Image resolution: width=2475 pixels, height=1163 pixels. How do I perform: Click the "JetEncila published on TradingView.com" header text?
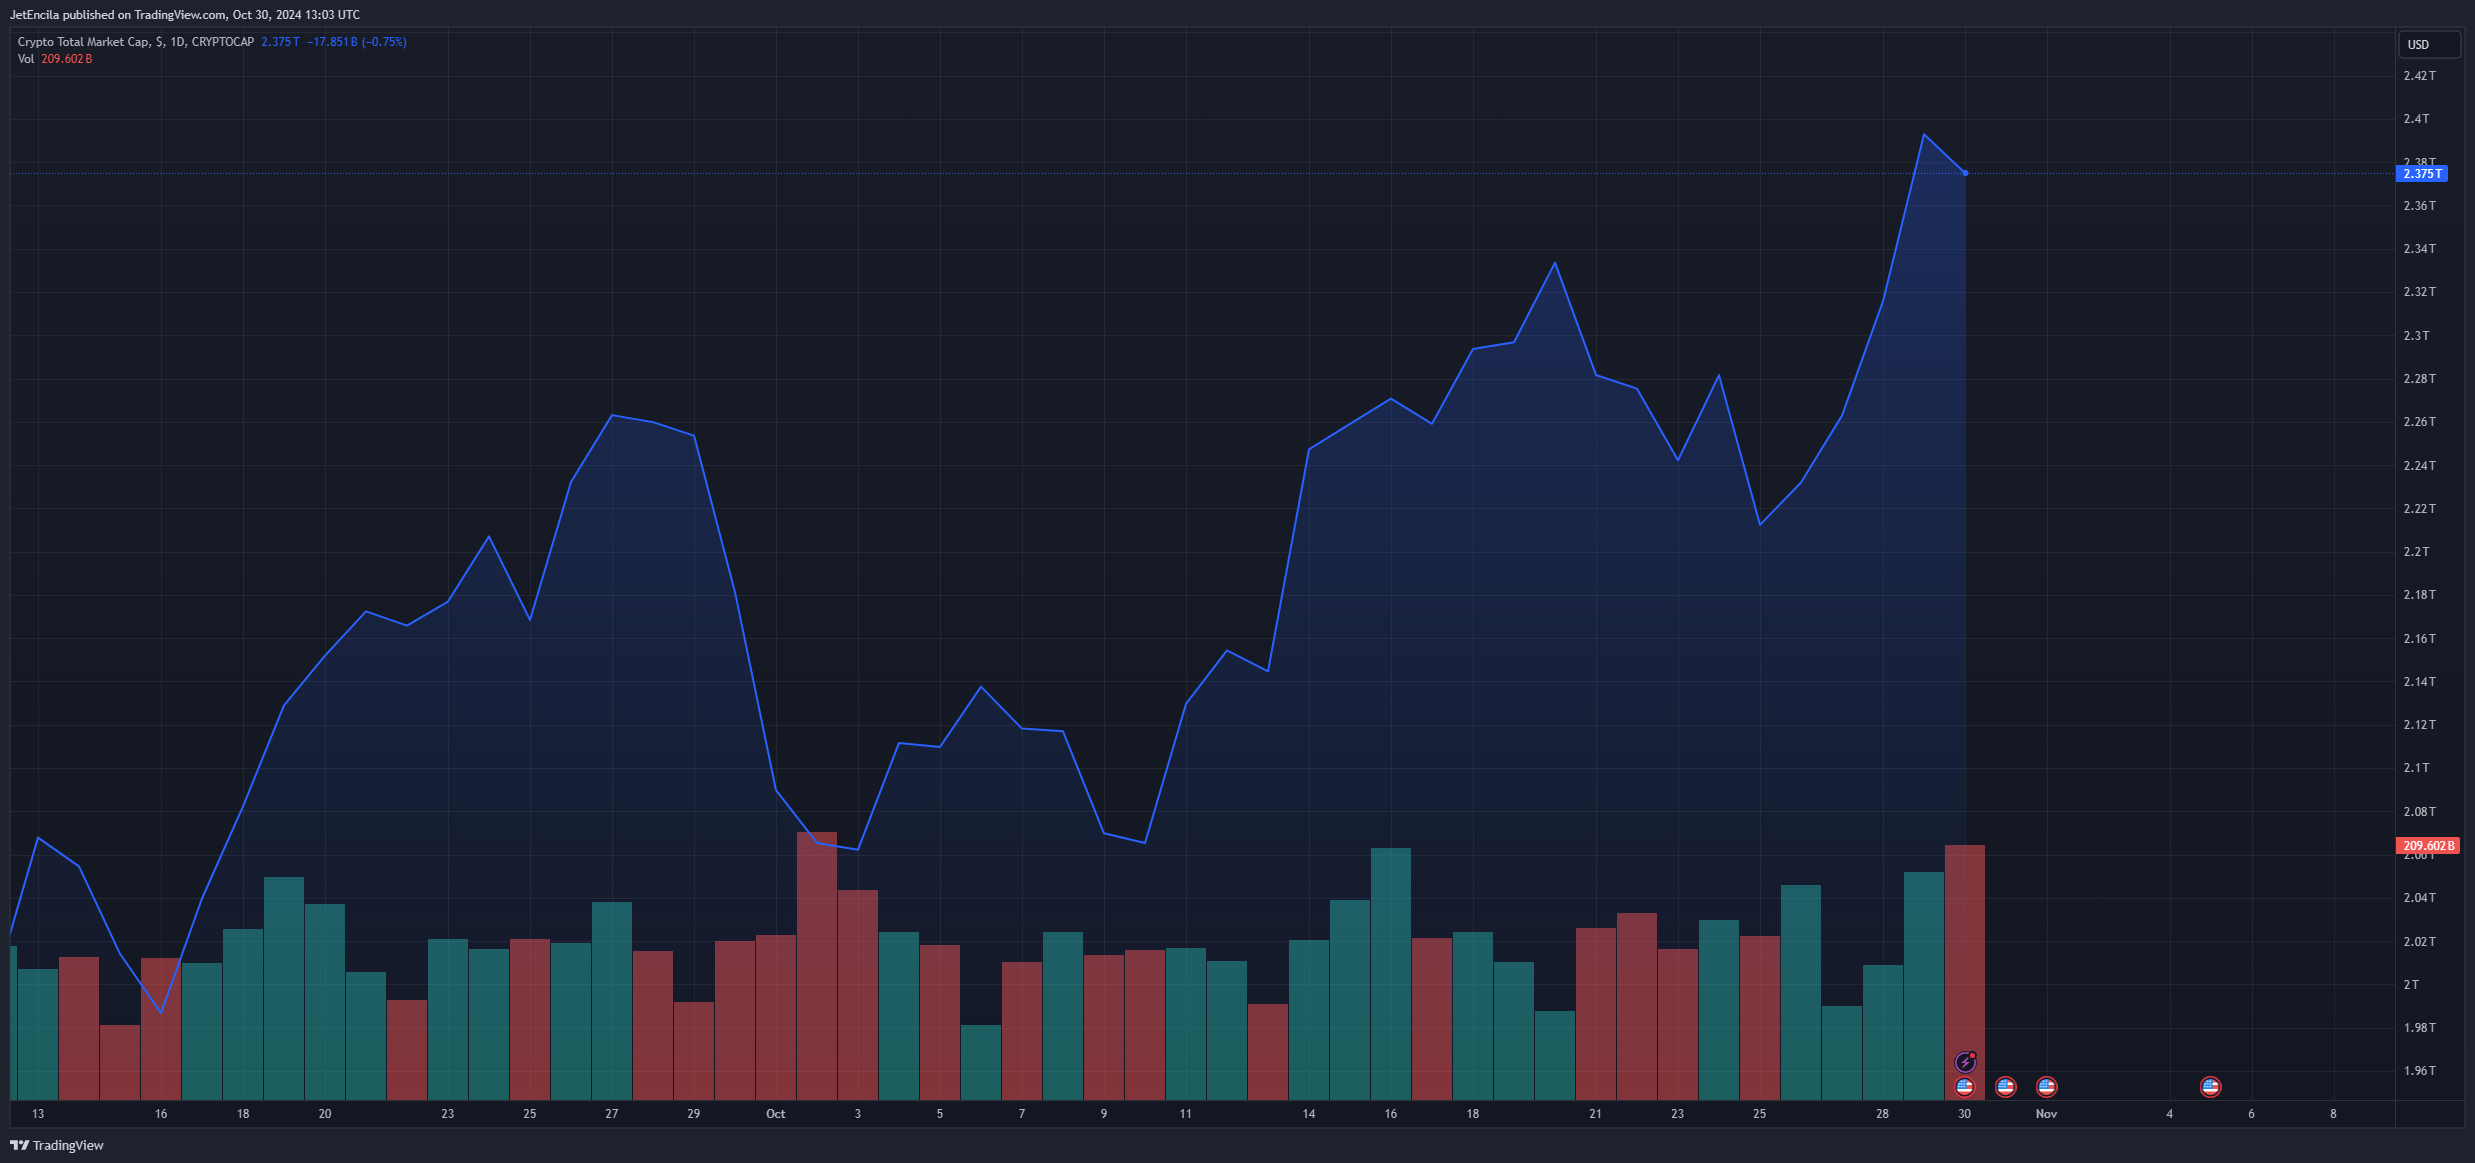tap(118, 15)
